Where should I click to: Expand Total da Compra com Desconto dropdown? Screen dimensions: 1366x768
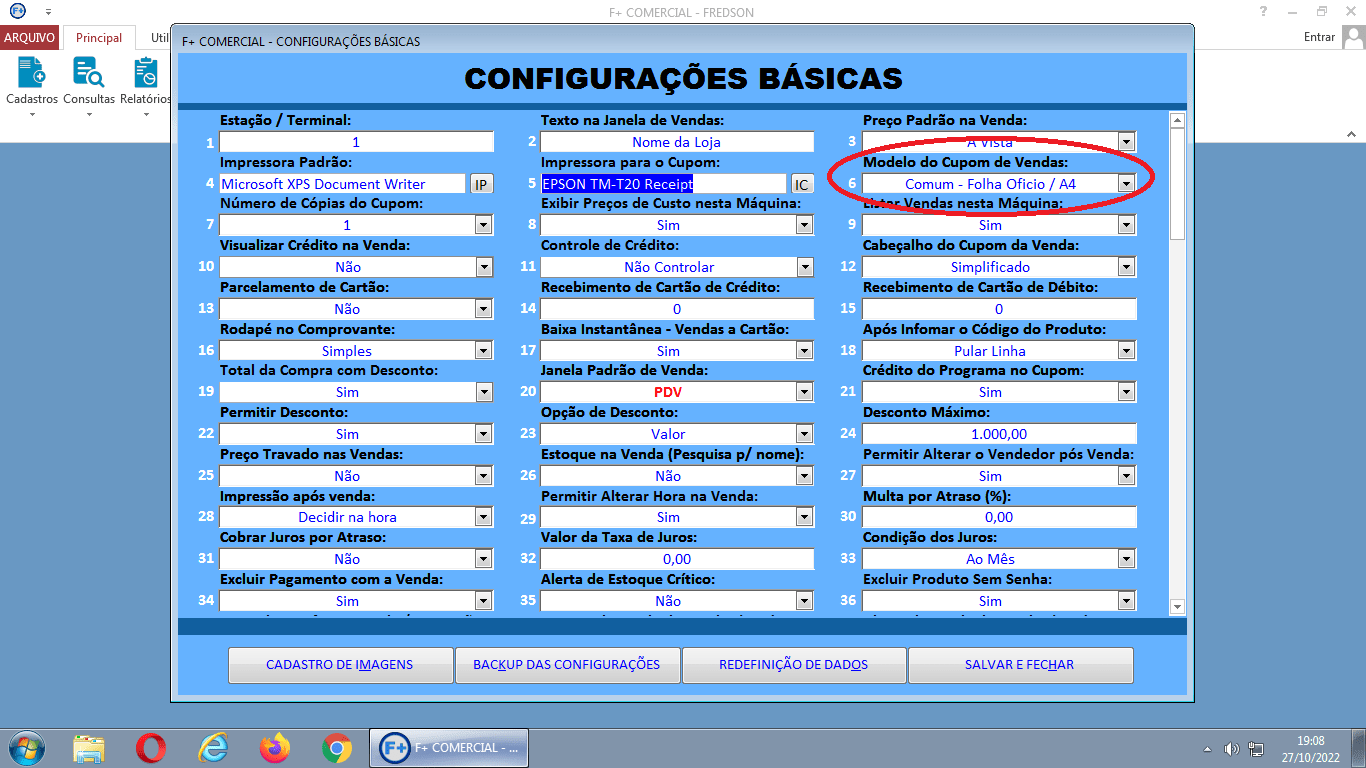click(x=484, y=392)
